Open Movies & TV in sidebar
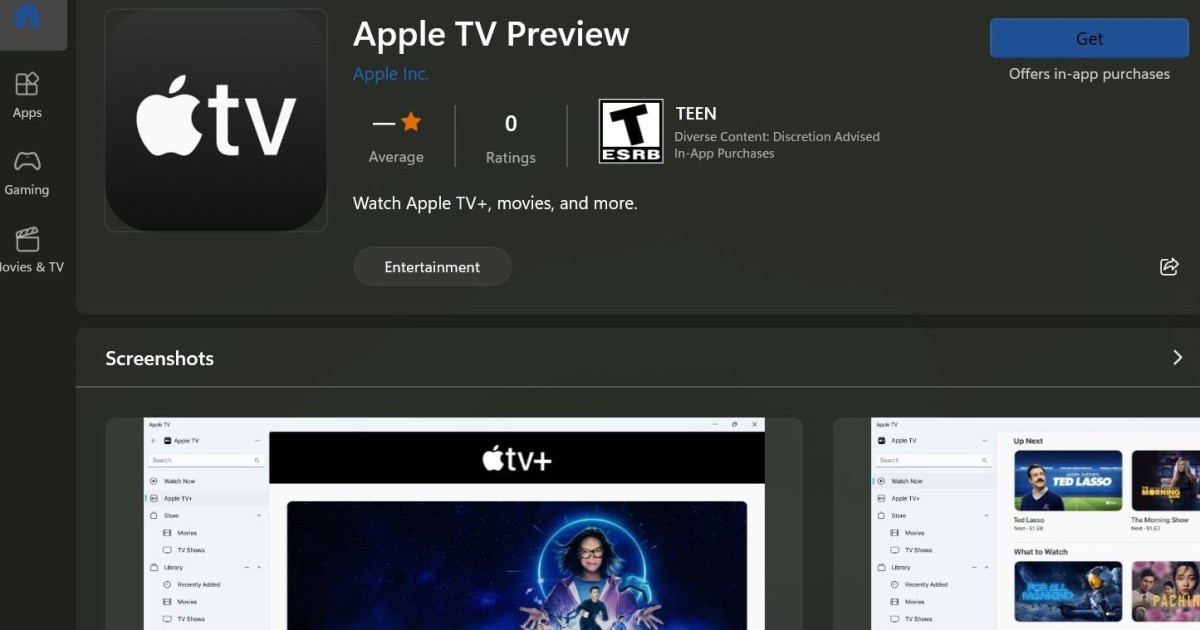This screenshot has width=1200, height=630. click(x=27, y=250)
